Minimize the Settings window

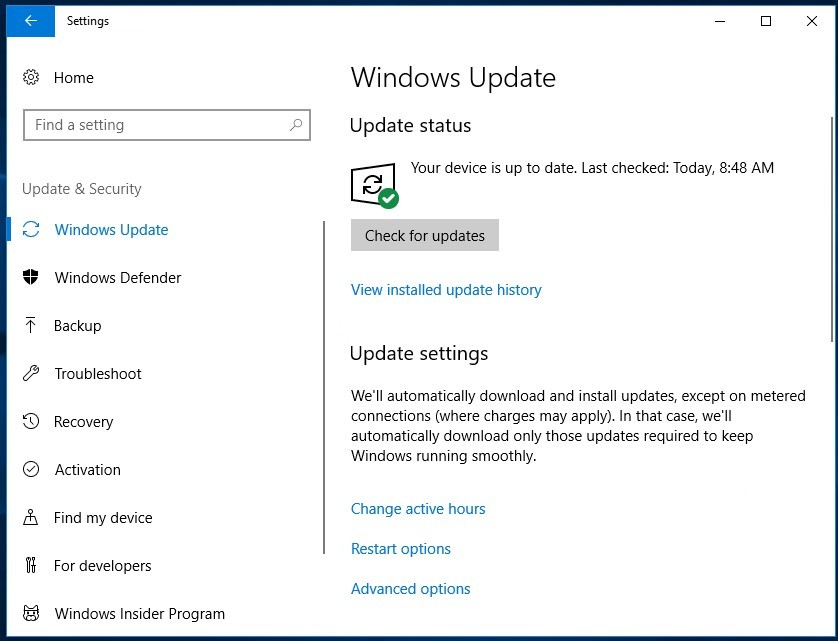pos(720,21)
